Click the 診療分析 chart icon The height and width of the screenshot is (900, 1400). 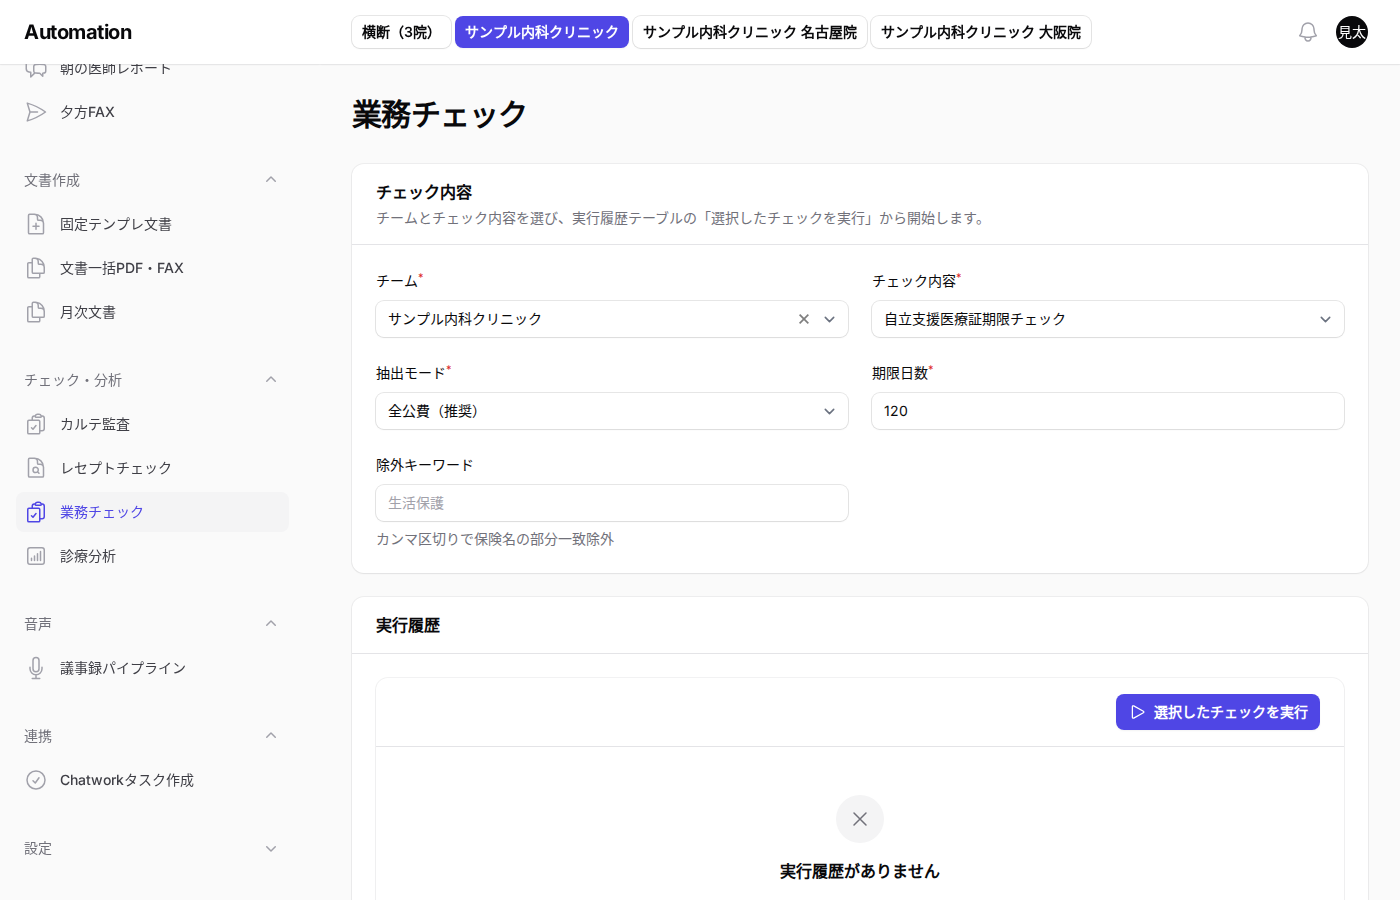(x=36, y=556)
